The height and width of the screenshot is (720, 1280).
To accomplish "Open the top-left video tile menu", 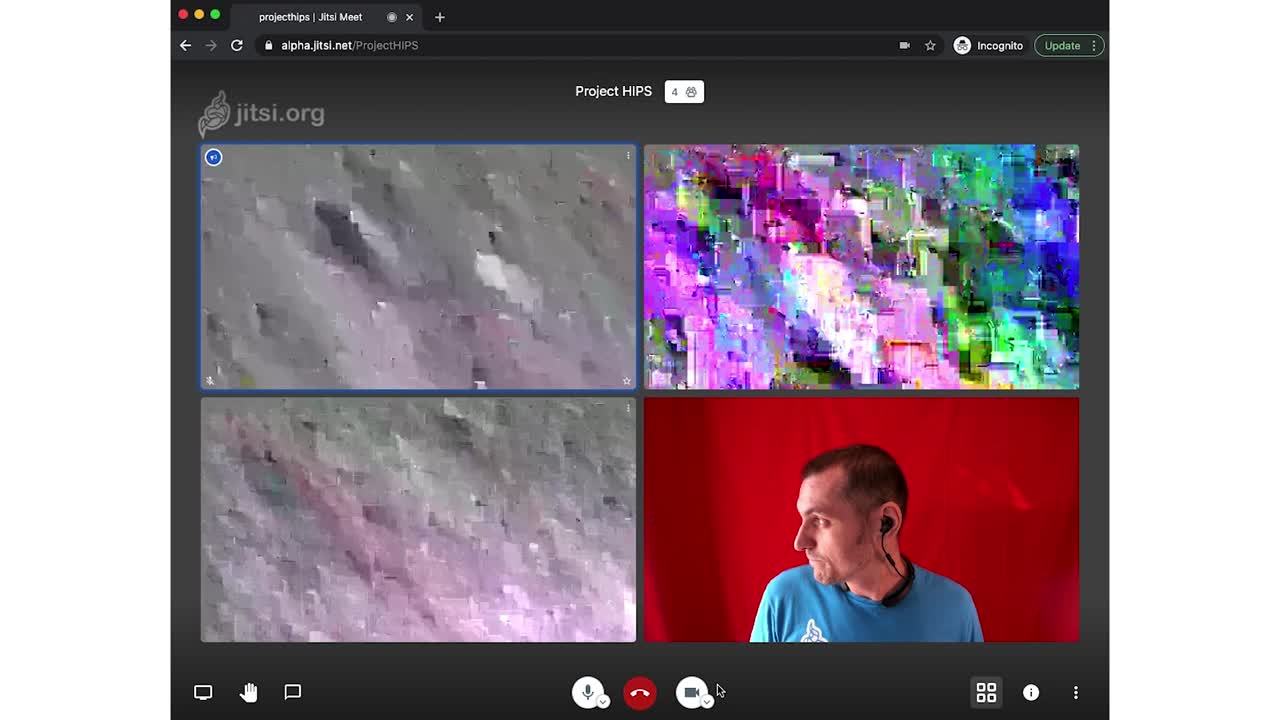I will coord(628,155).
